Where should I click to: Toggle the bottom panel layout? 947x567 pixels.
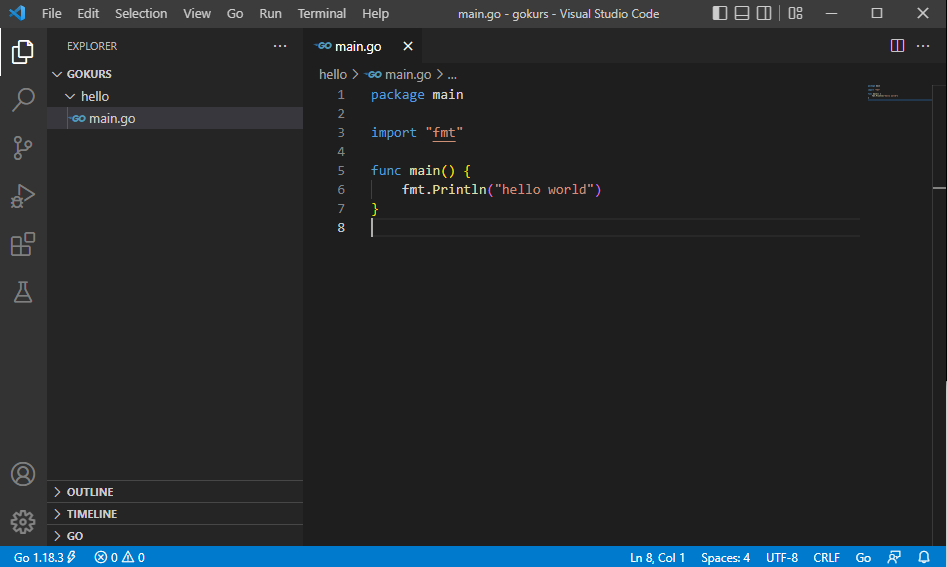coord(742,13)
